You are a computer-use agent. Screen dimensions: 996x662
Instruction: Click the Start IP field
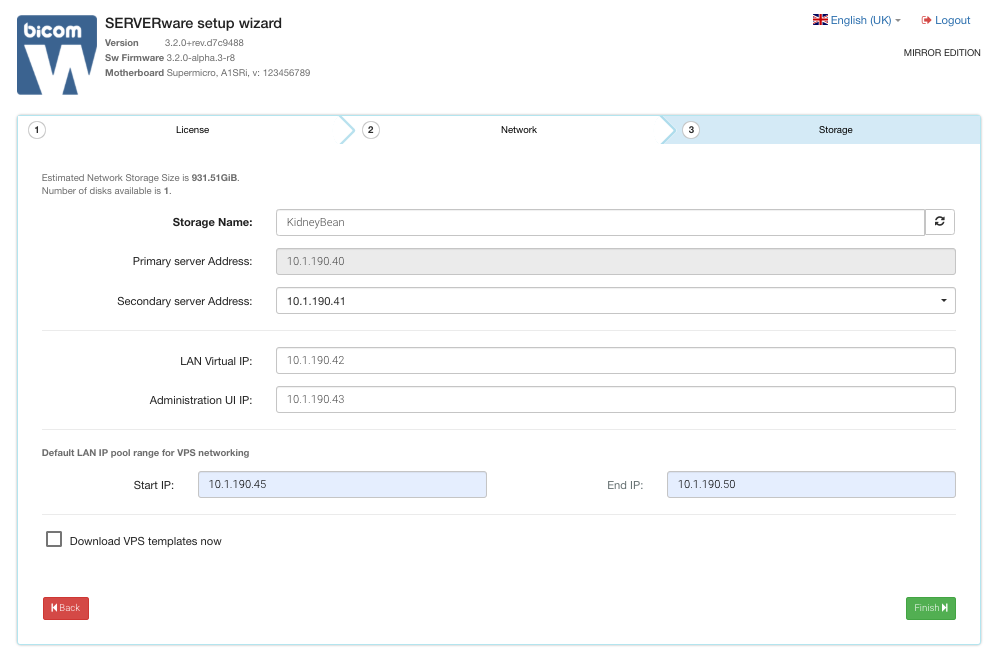click(x=342, y=484)
